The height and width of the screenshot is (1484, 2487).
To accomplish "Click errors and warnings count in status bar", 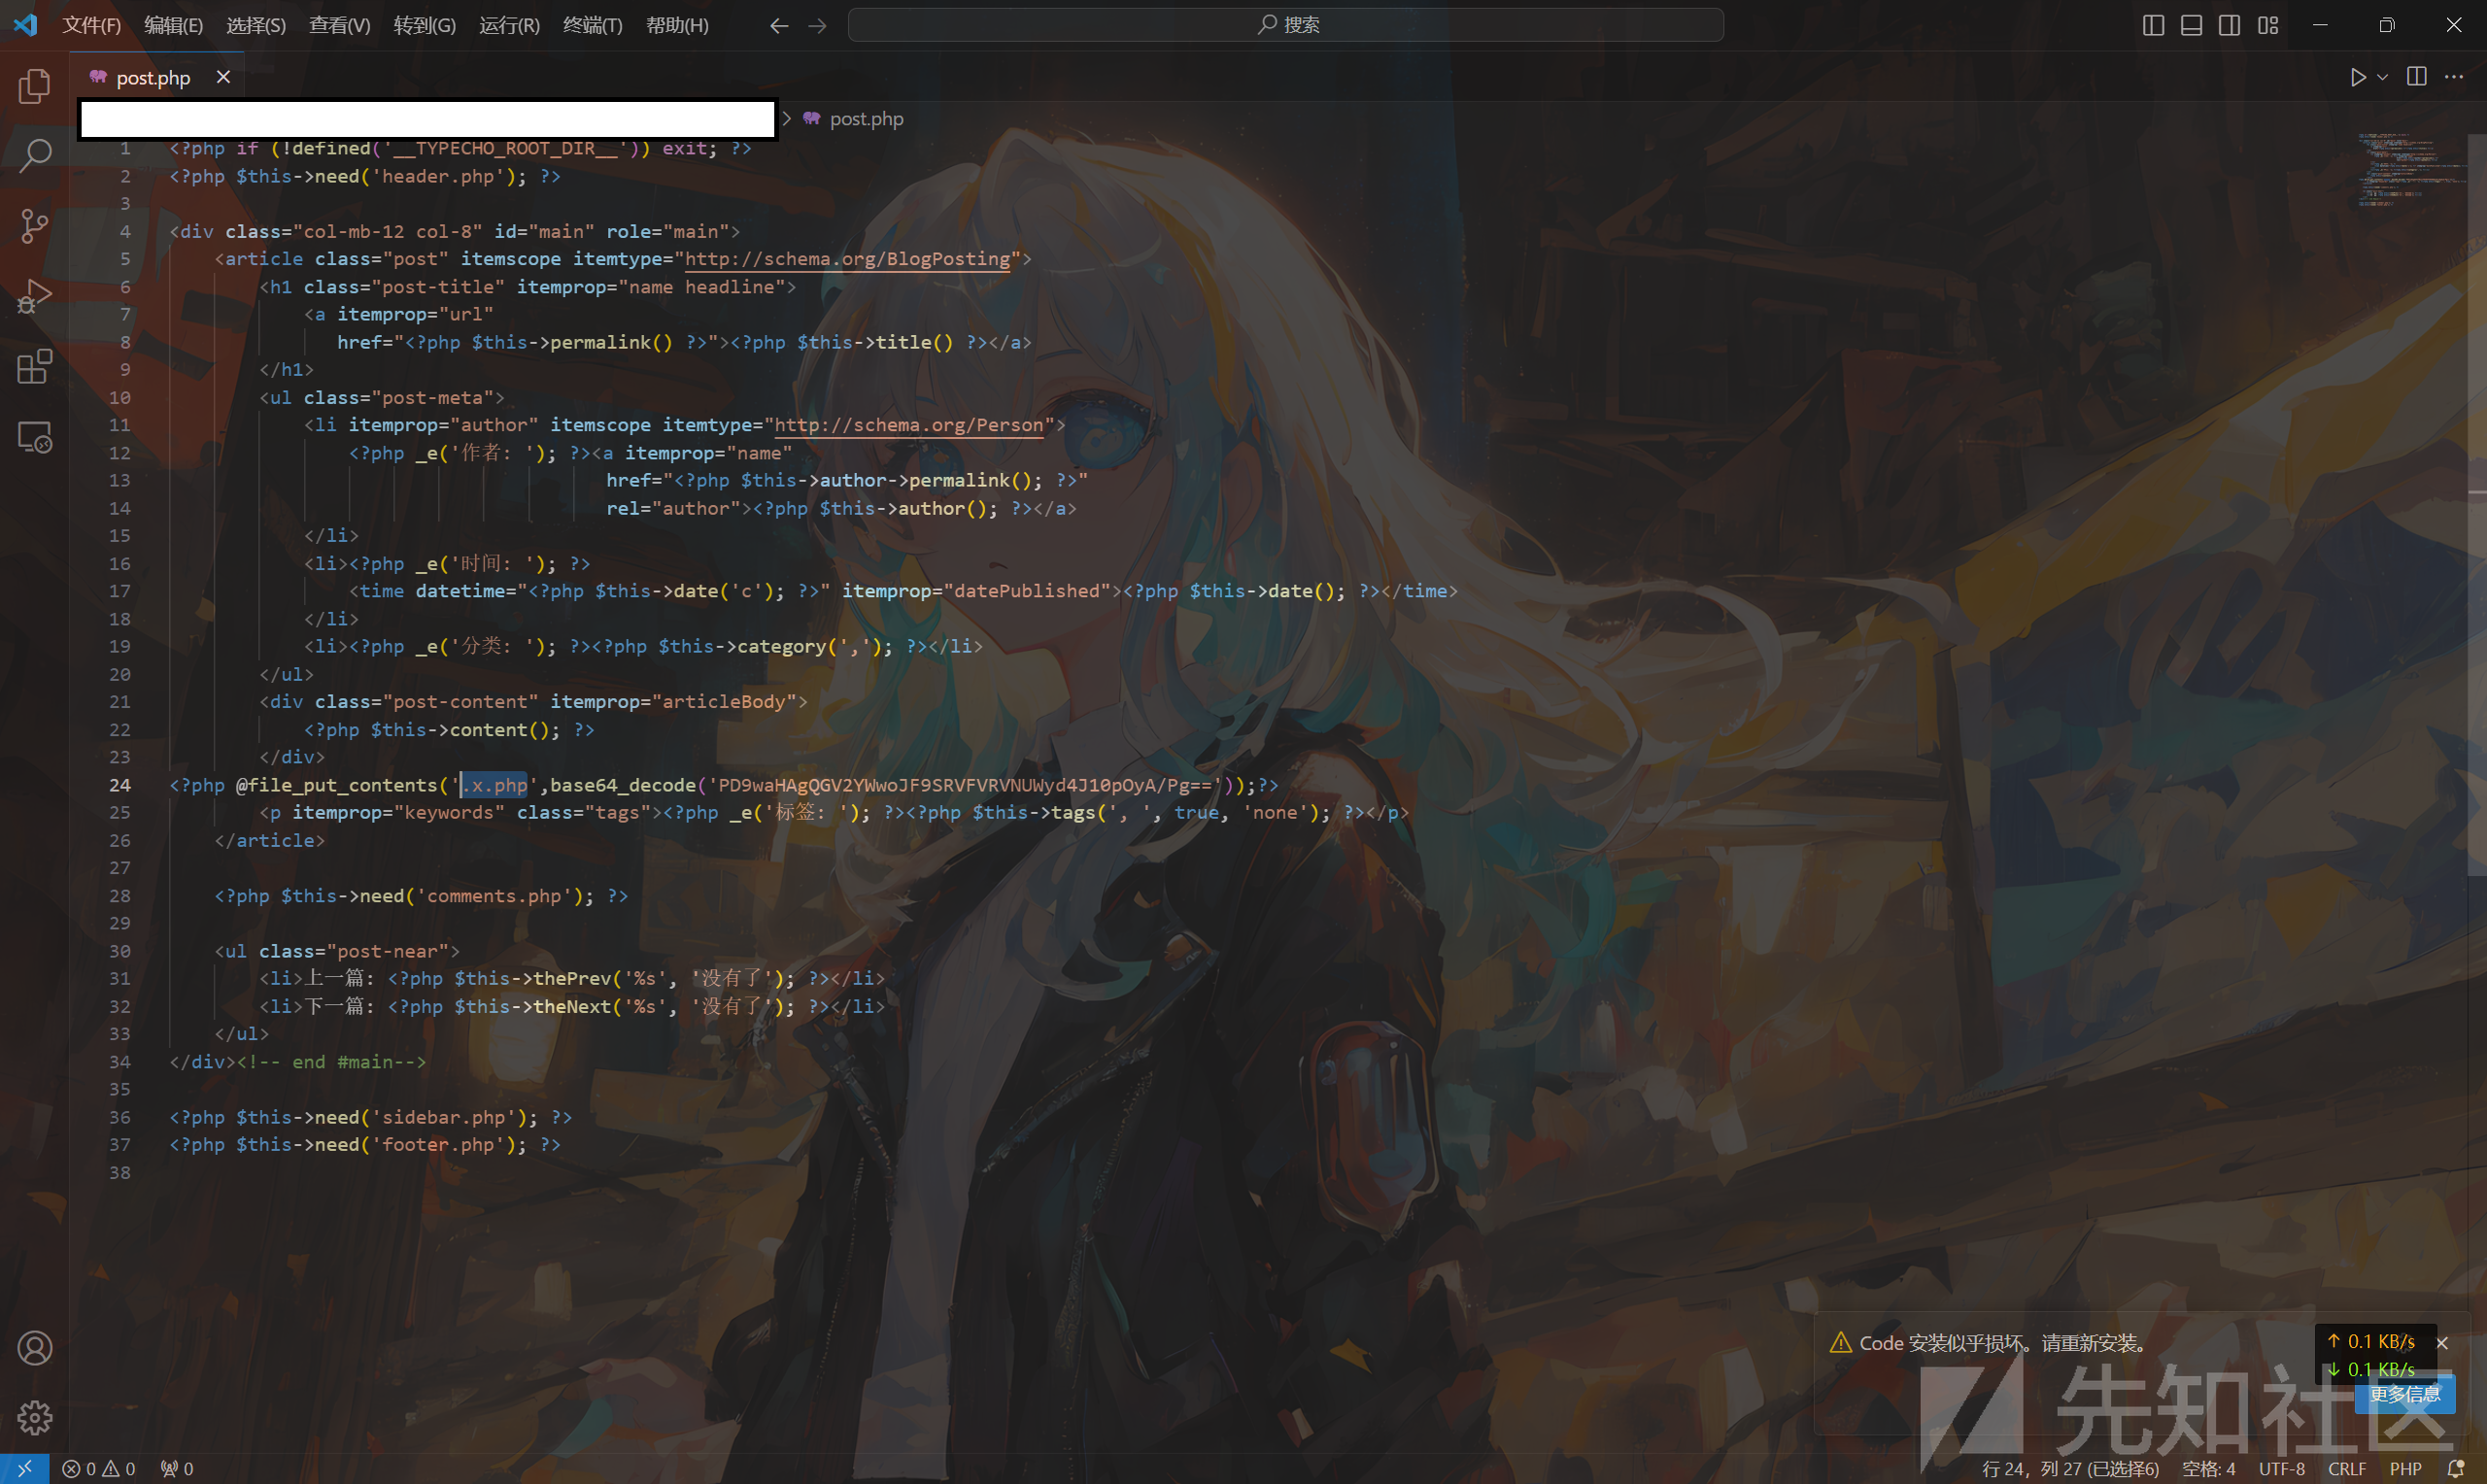I will 98,1468.
